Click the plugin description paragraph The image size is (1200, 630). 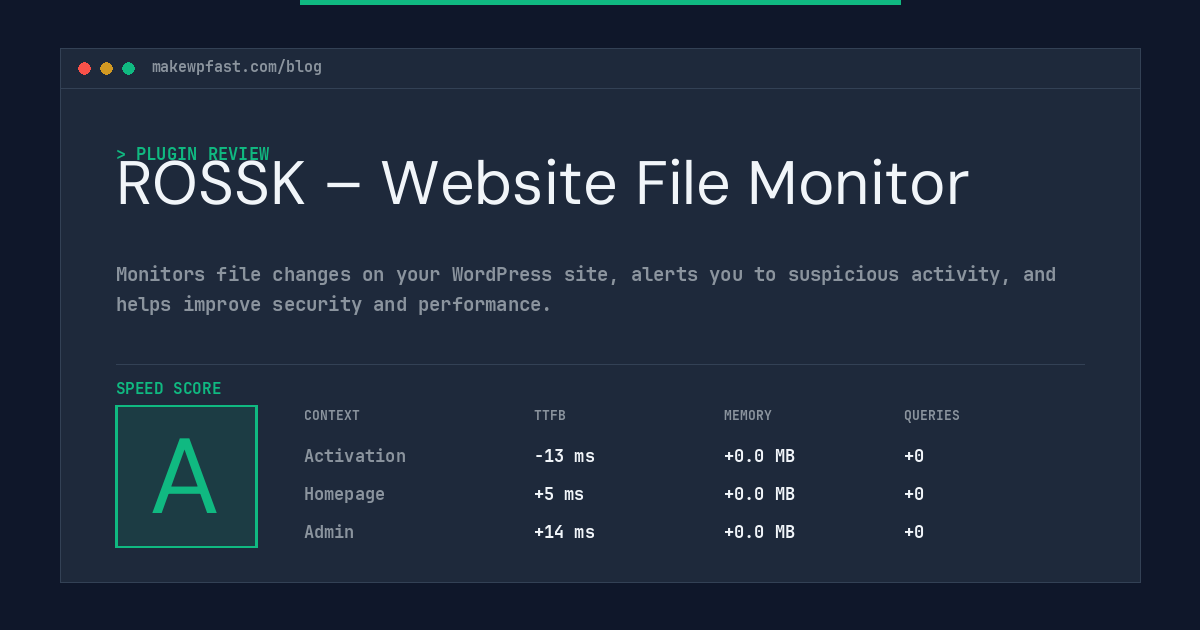(586, 289)
